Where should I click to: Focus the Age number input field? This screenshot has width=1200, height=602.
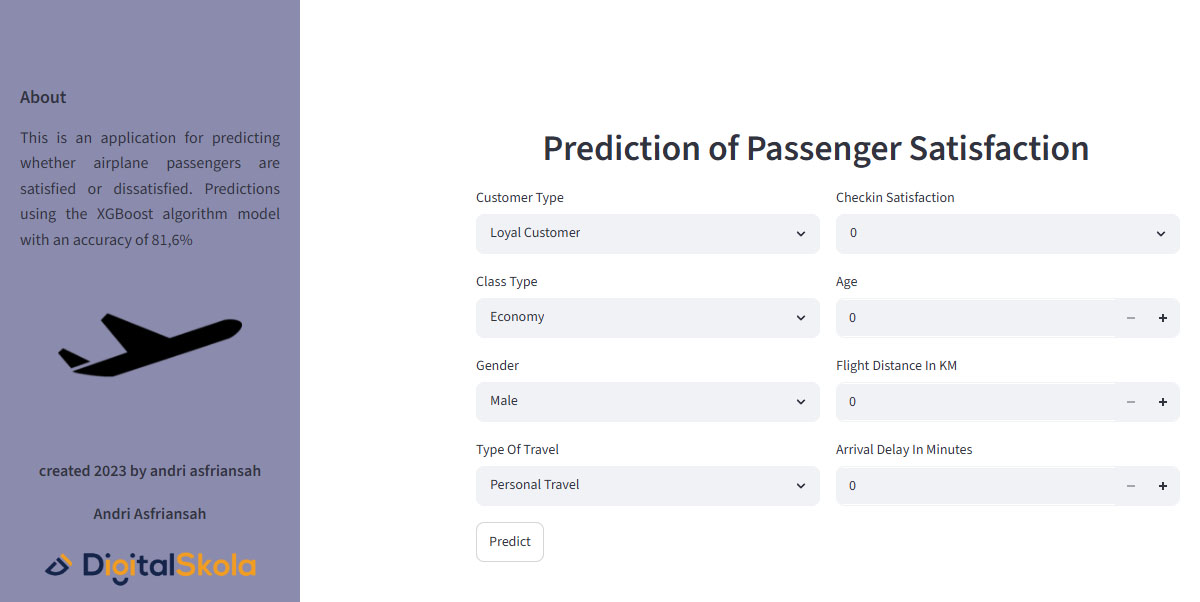pos(975,318)
